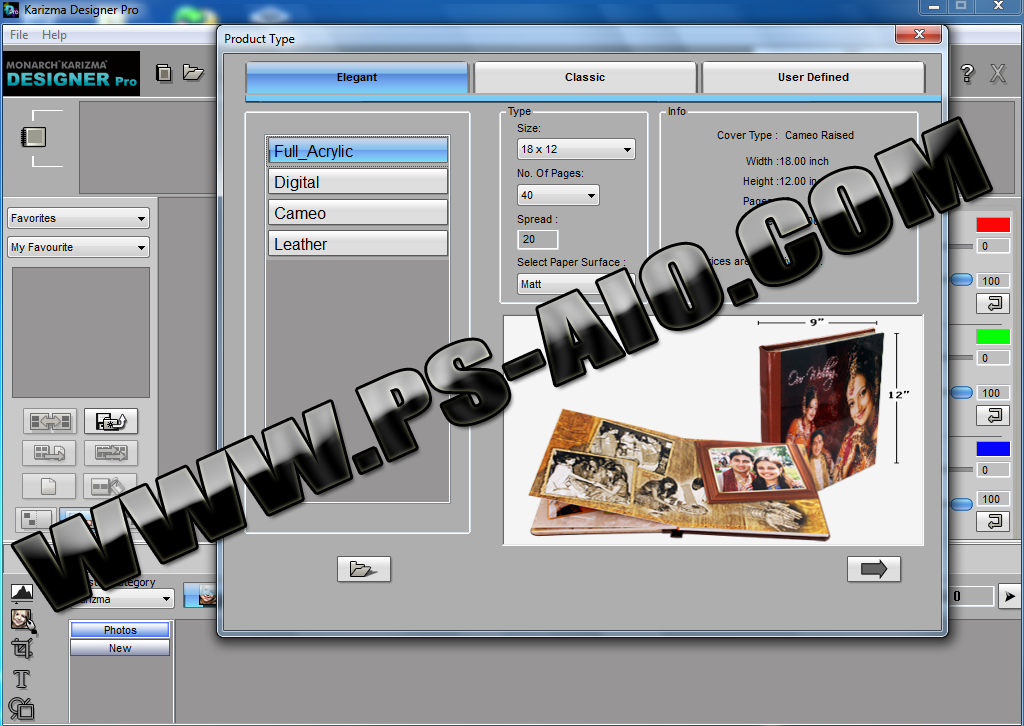Image resolution: width=1024 pixels, height=726 pixels.
Task: Click the swap templates icon
Action: pos(111,453)
